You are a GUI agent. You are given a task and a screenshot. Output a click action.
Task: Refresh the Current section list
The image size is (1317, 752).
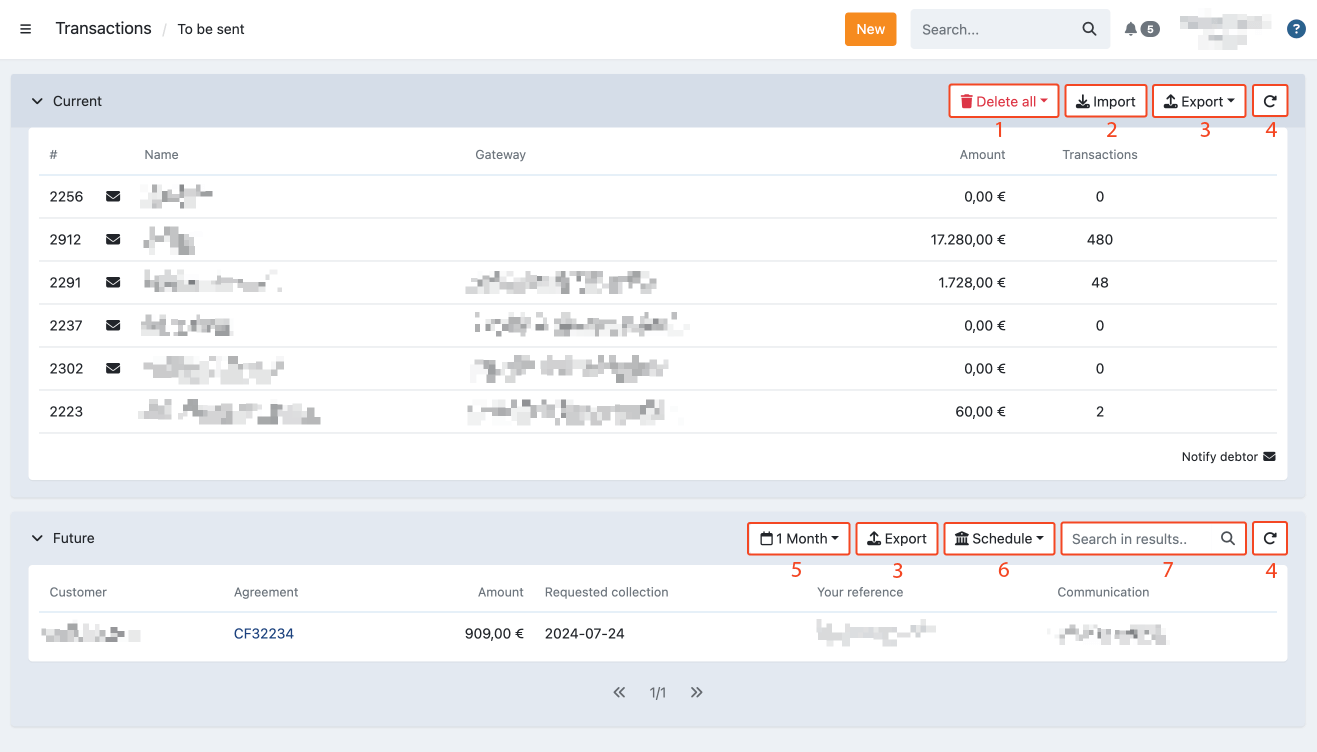pyautogui.click(x=1270, y=101)
